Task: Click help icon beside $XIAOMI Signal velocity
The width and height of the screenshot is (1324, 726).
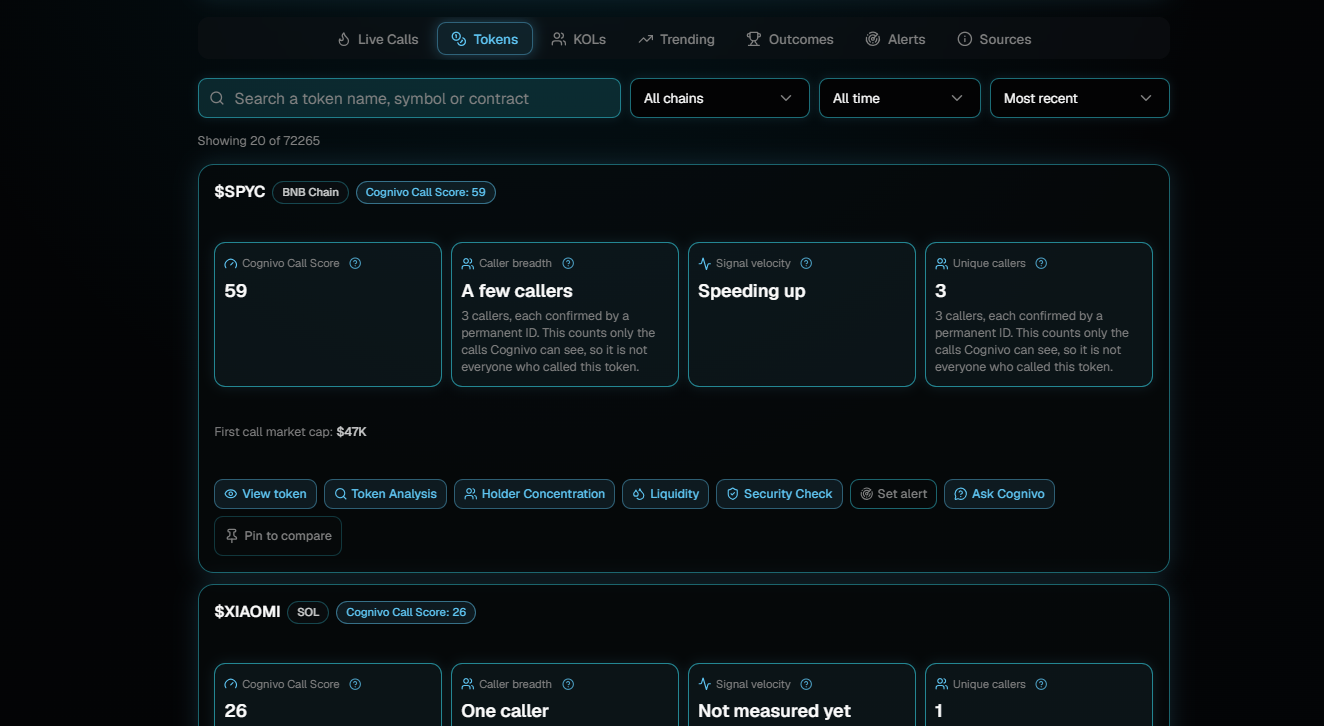Action: (x=806, y=684)
